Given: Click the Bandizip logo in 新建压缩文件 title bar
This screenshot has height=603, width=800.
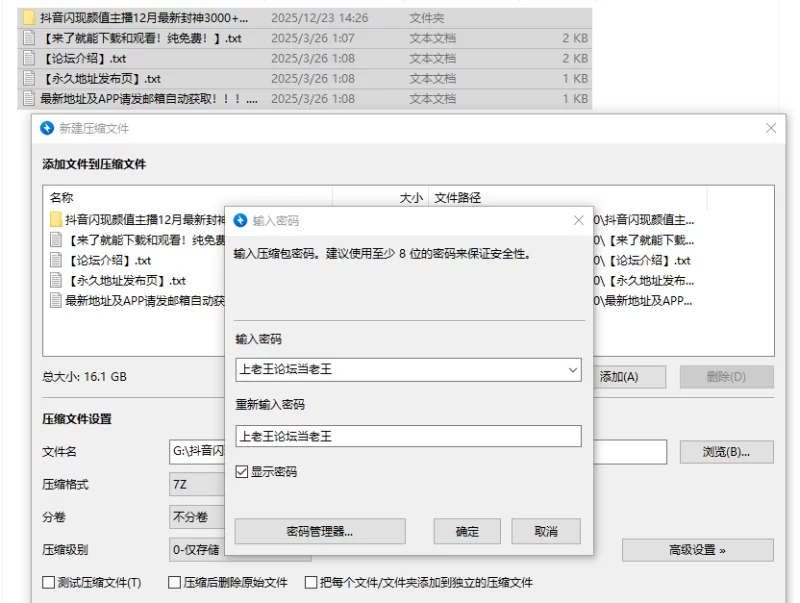Looking at the screenshot, I should click(47, 128).
